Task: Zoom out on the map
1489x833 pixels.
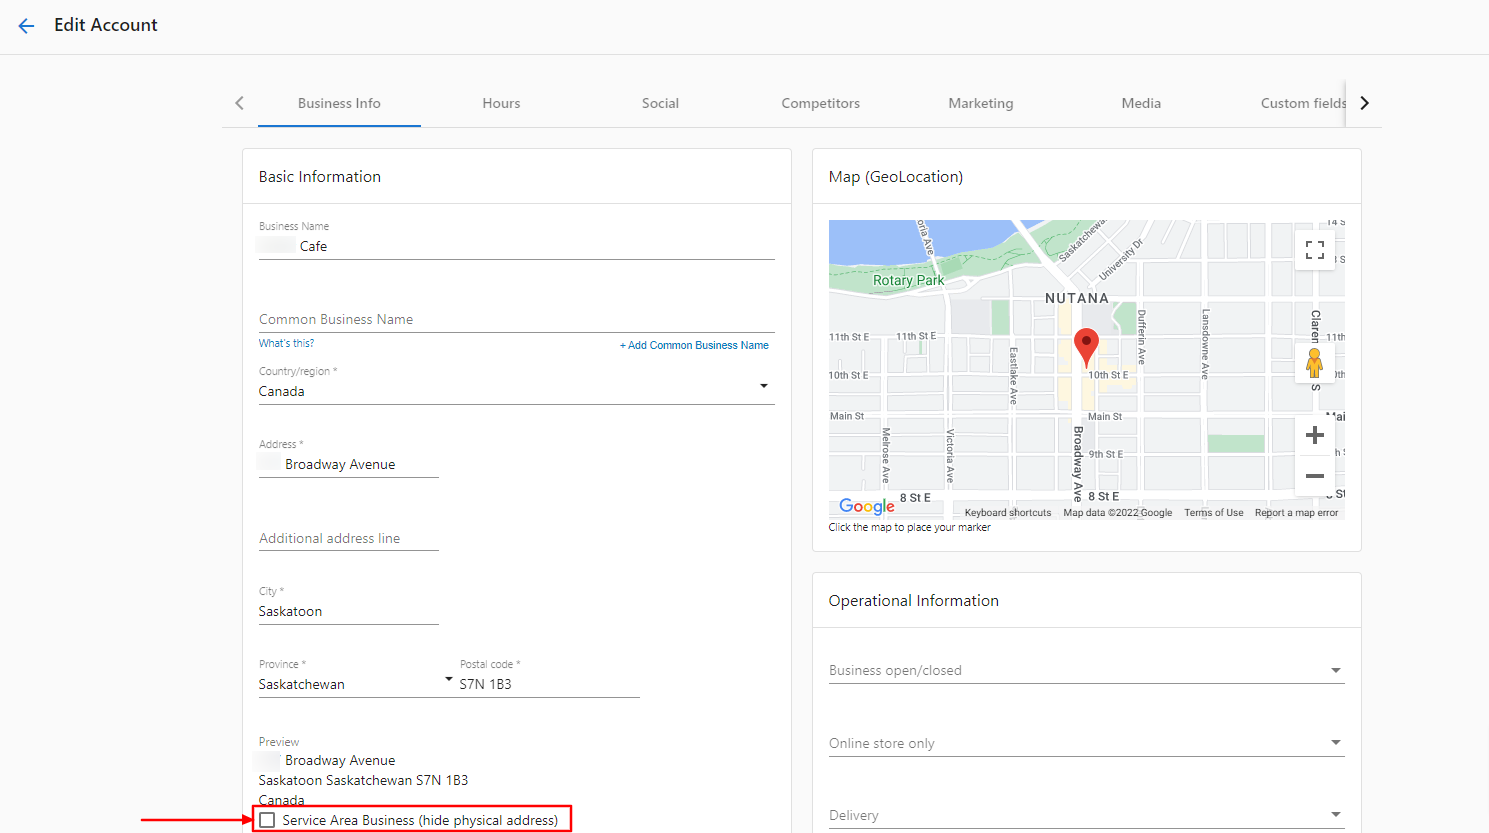Action: 1314,476
